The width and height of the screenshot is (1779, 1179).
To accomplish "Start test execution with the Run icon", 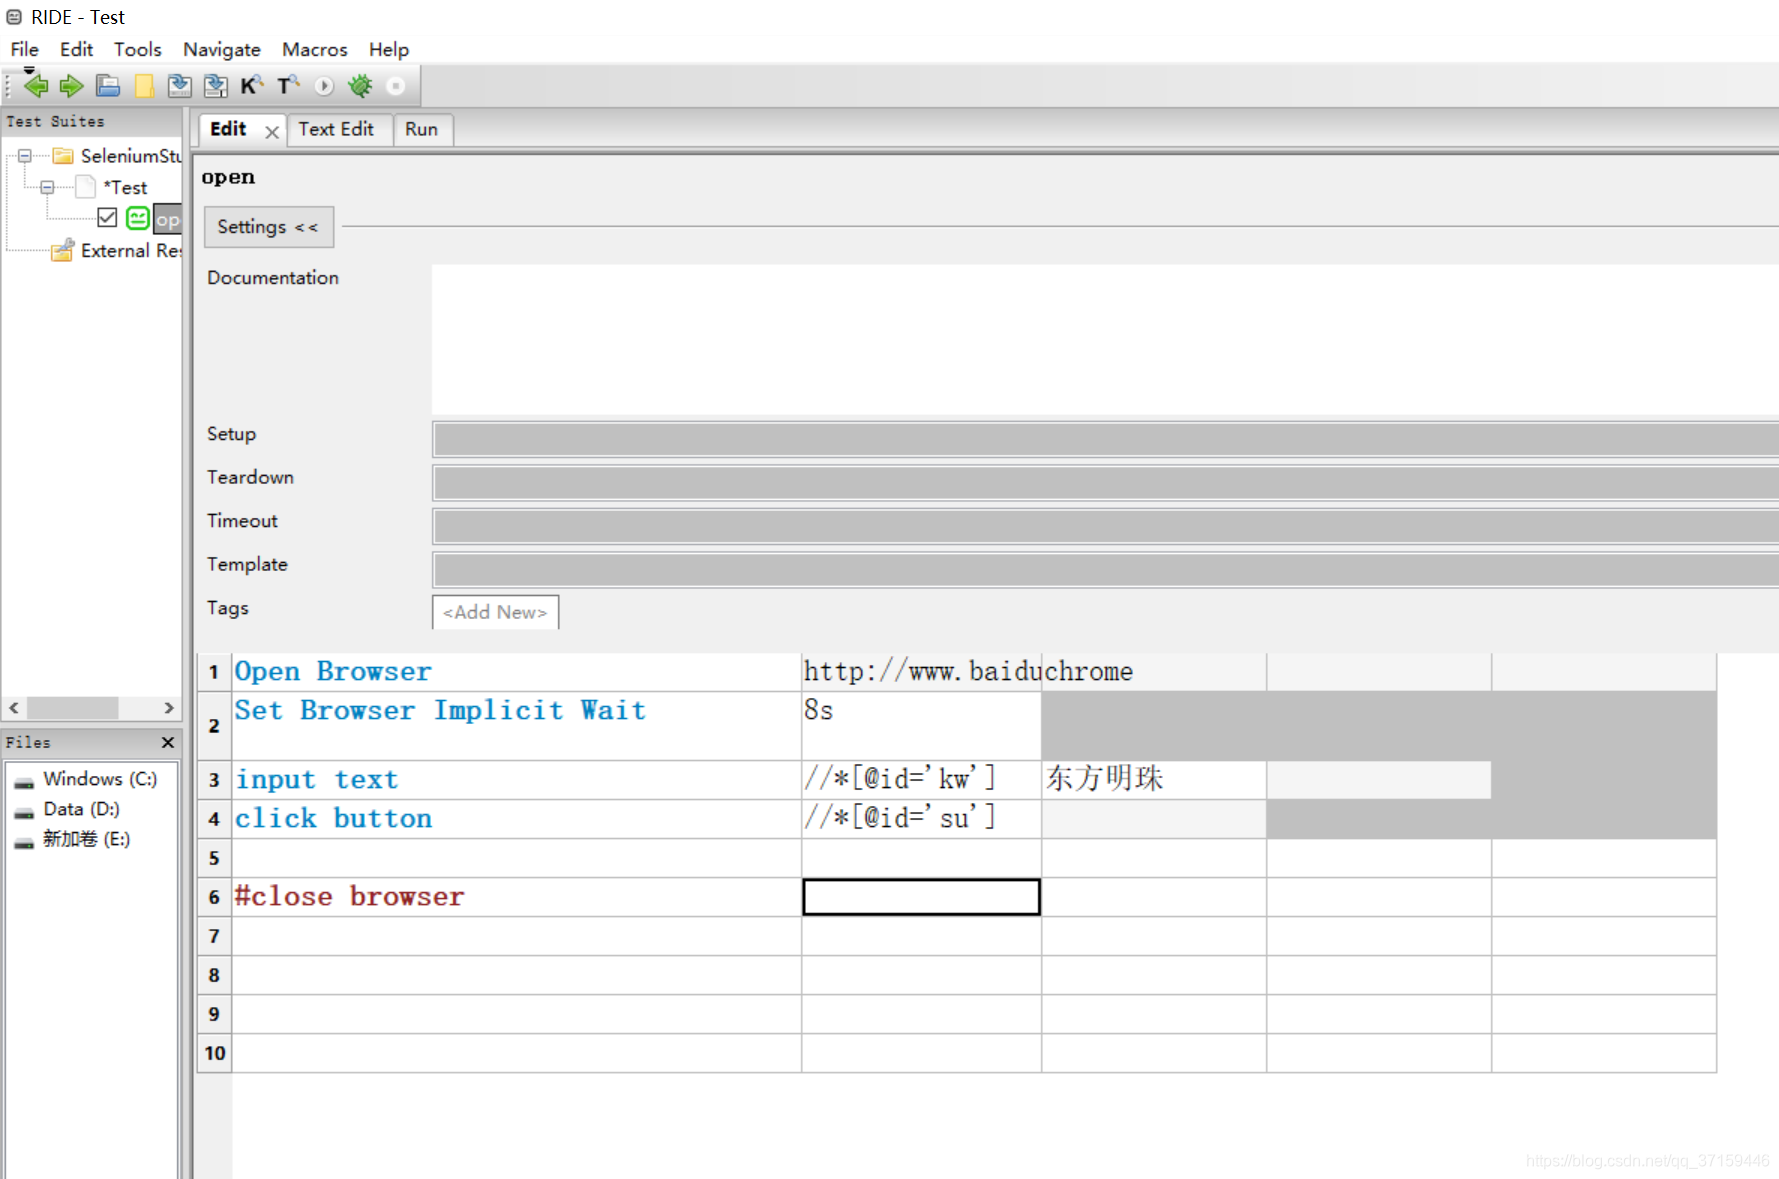I will (322, 86).
